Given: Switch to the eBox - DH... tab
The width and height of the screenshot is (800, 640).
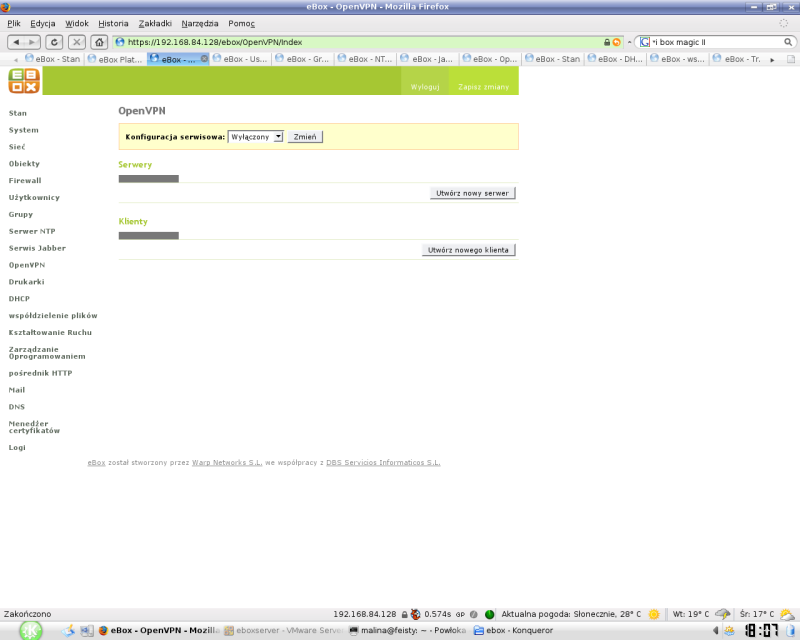Looking at the screenshot, I should tap(615, 59).
